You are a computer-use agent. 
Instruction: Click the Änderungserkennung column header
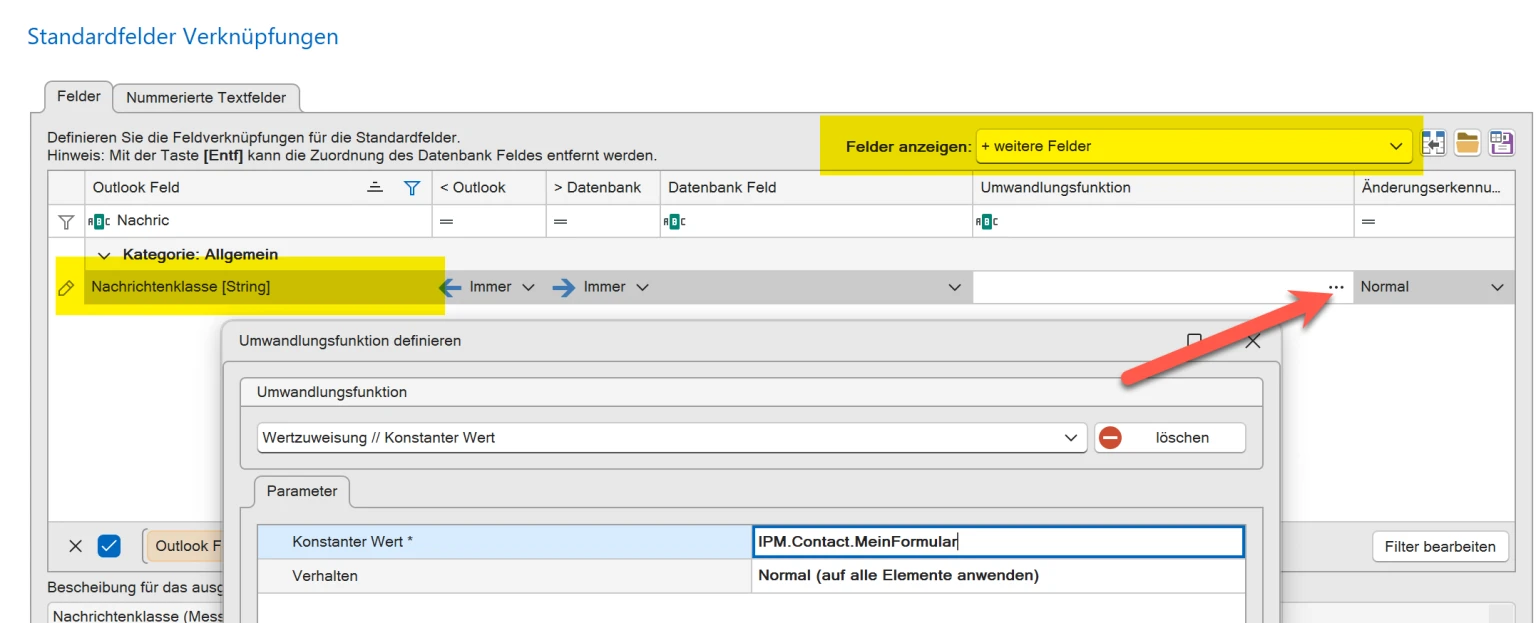tap(1434, 187)
